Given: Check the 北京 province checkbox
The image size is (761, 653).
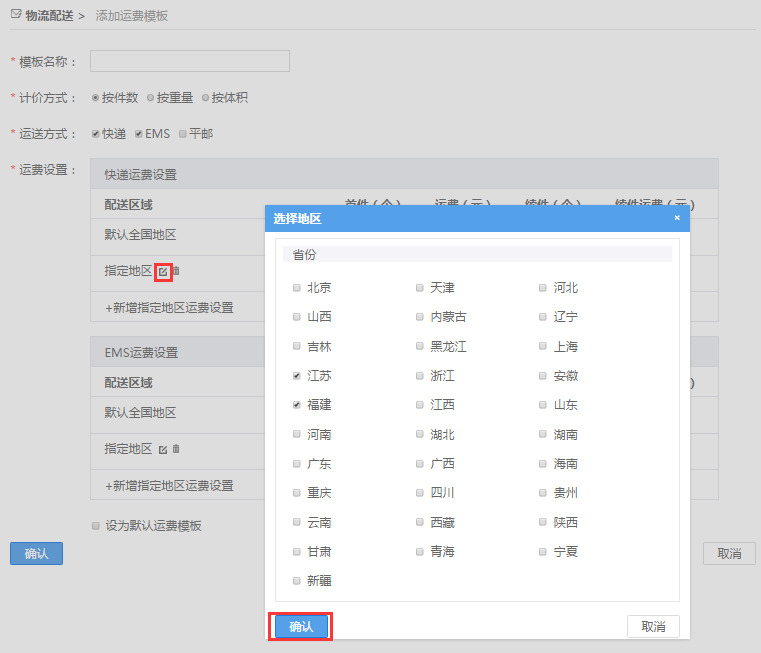Looking at the screenshot, I should (x=296, y=288).
